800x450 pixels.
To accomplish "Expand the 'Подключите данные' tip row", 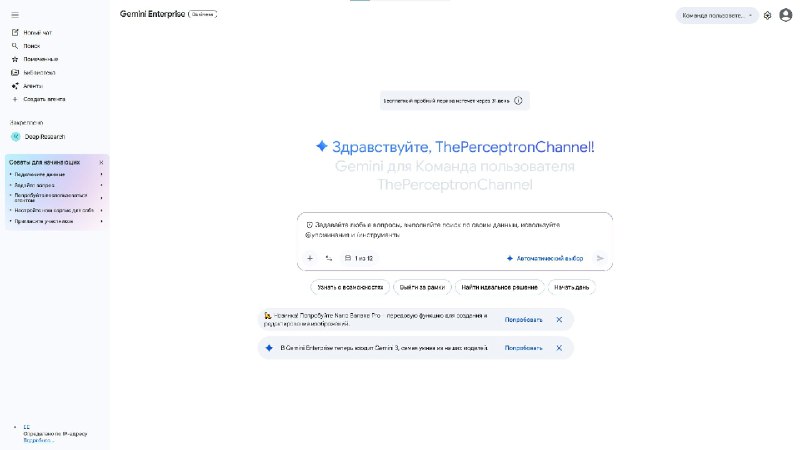I will click(56, 174).
